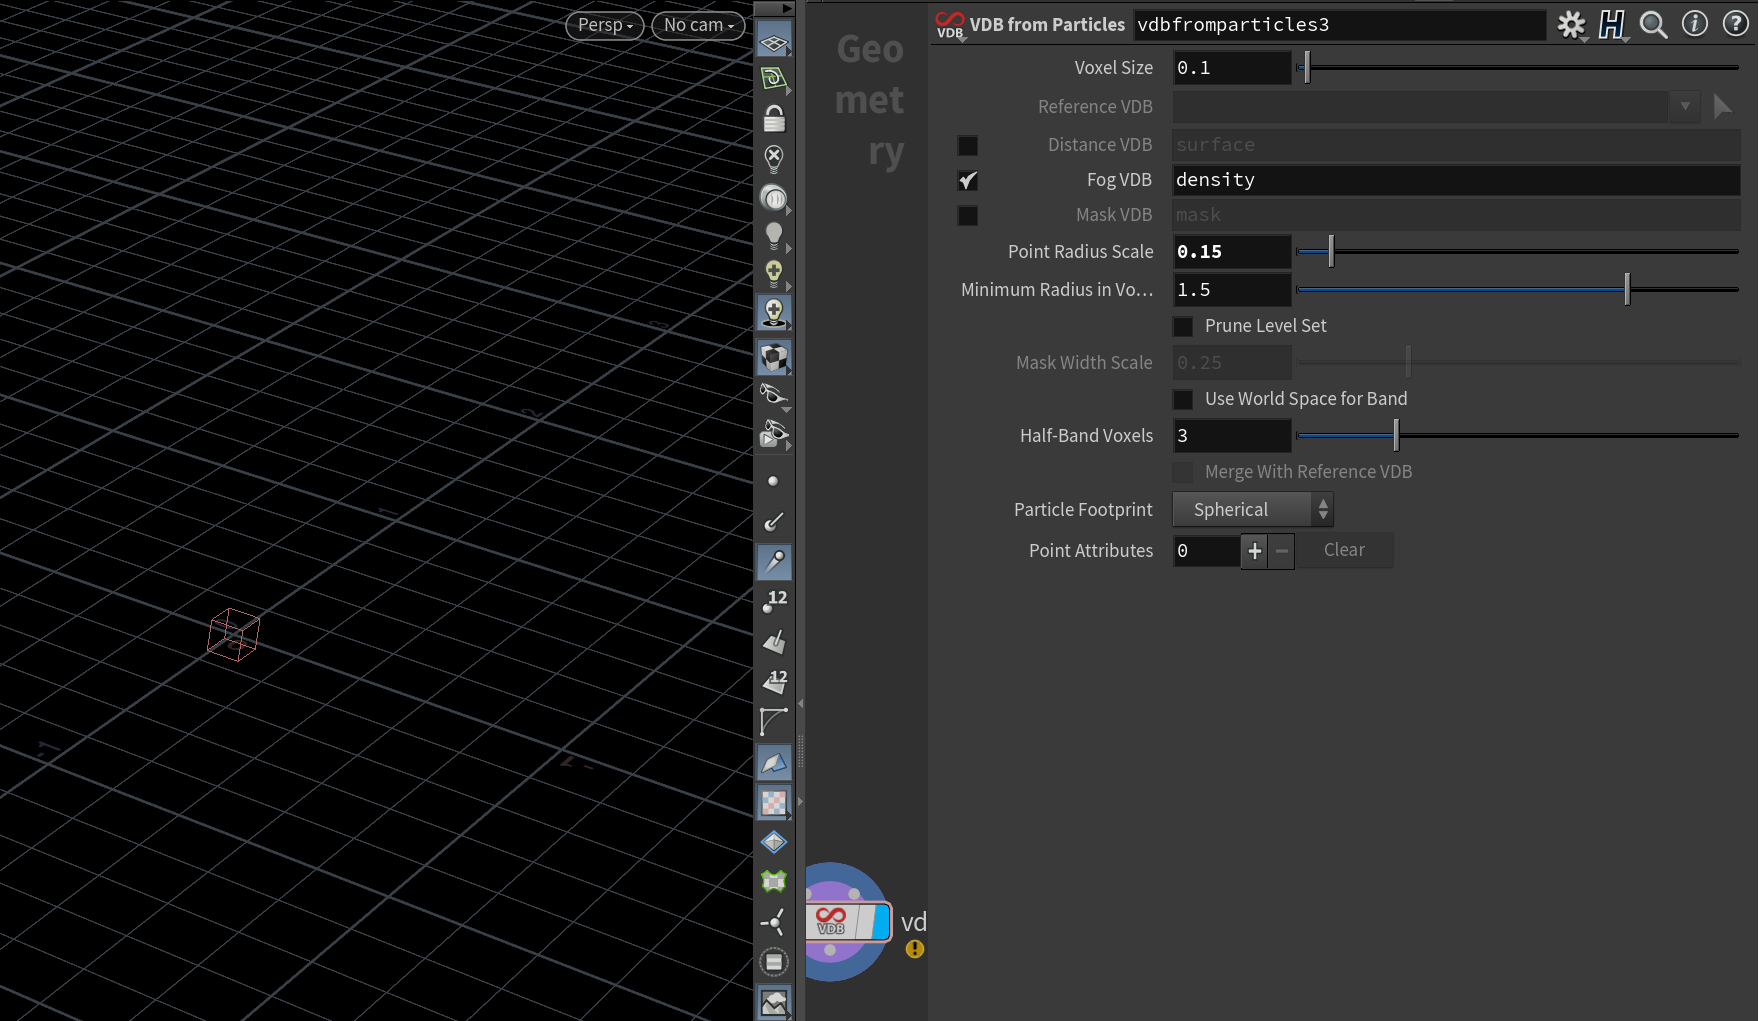Adjust the Minimum Radius in Voxels slider
1759x1021 pixels.
1518,290
